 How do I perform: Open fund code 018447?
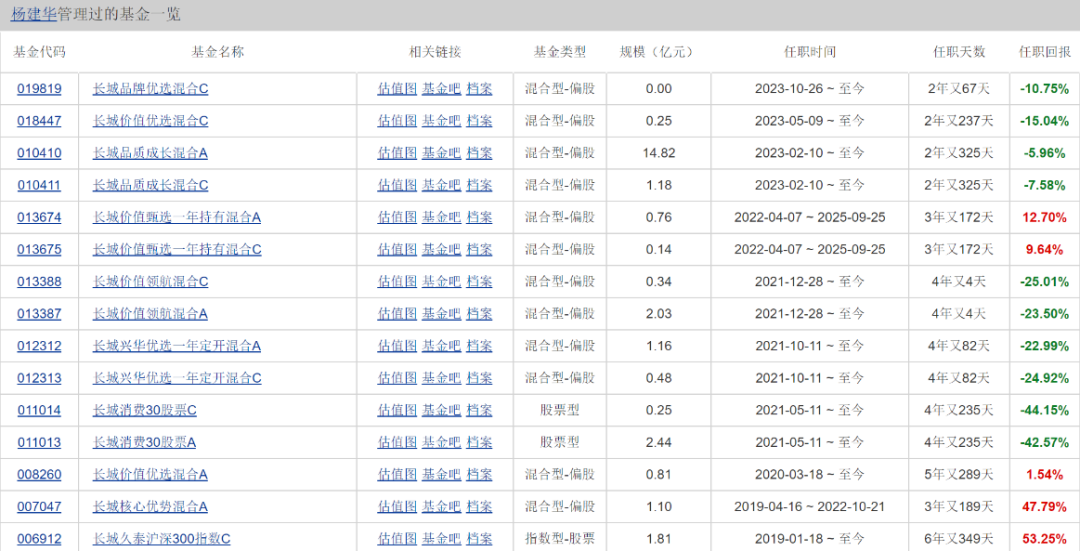tap(39, 121)
